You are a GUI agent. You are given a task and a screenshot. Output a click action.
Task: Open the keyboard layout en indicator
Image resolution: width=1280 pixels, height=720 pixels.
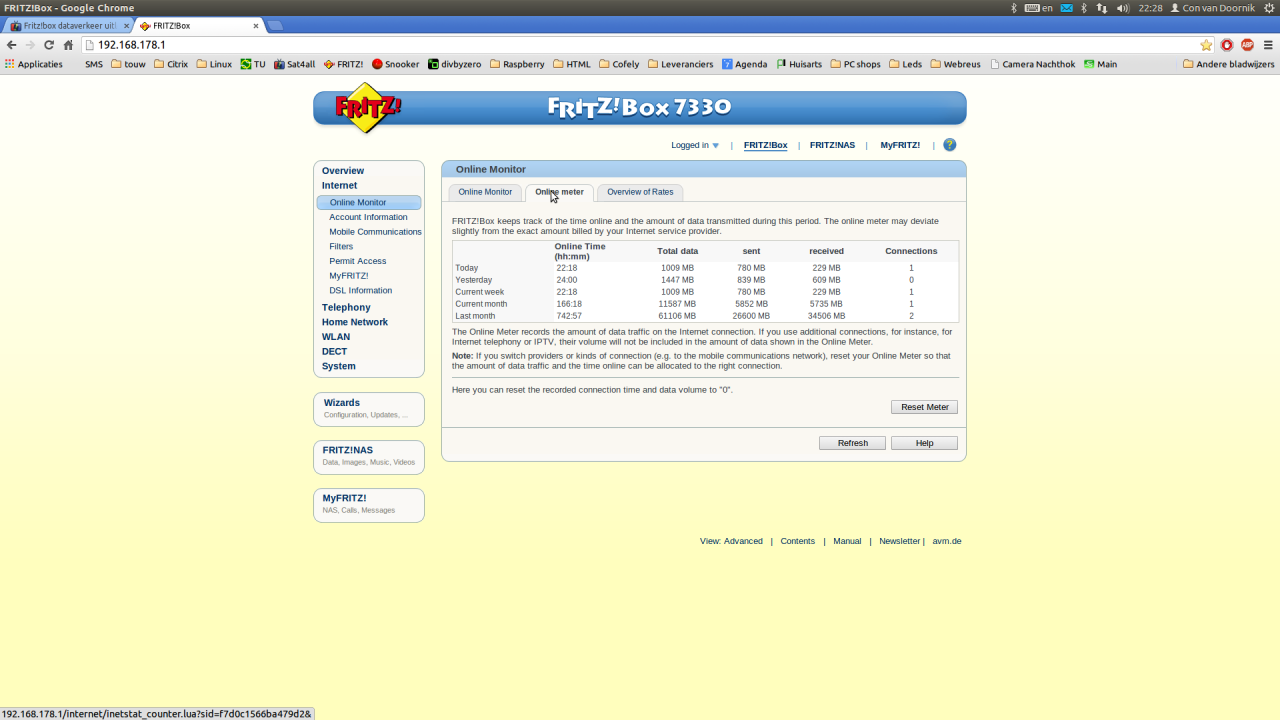(x=1040, y=8)
